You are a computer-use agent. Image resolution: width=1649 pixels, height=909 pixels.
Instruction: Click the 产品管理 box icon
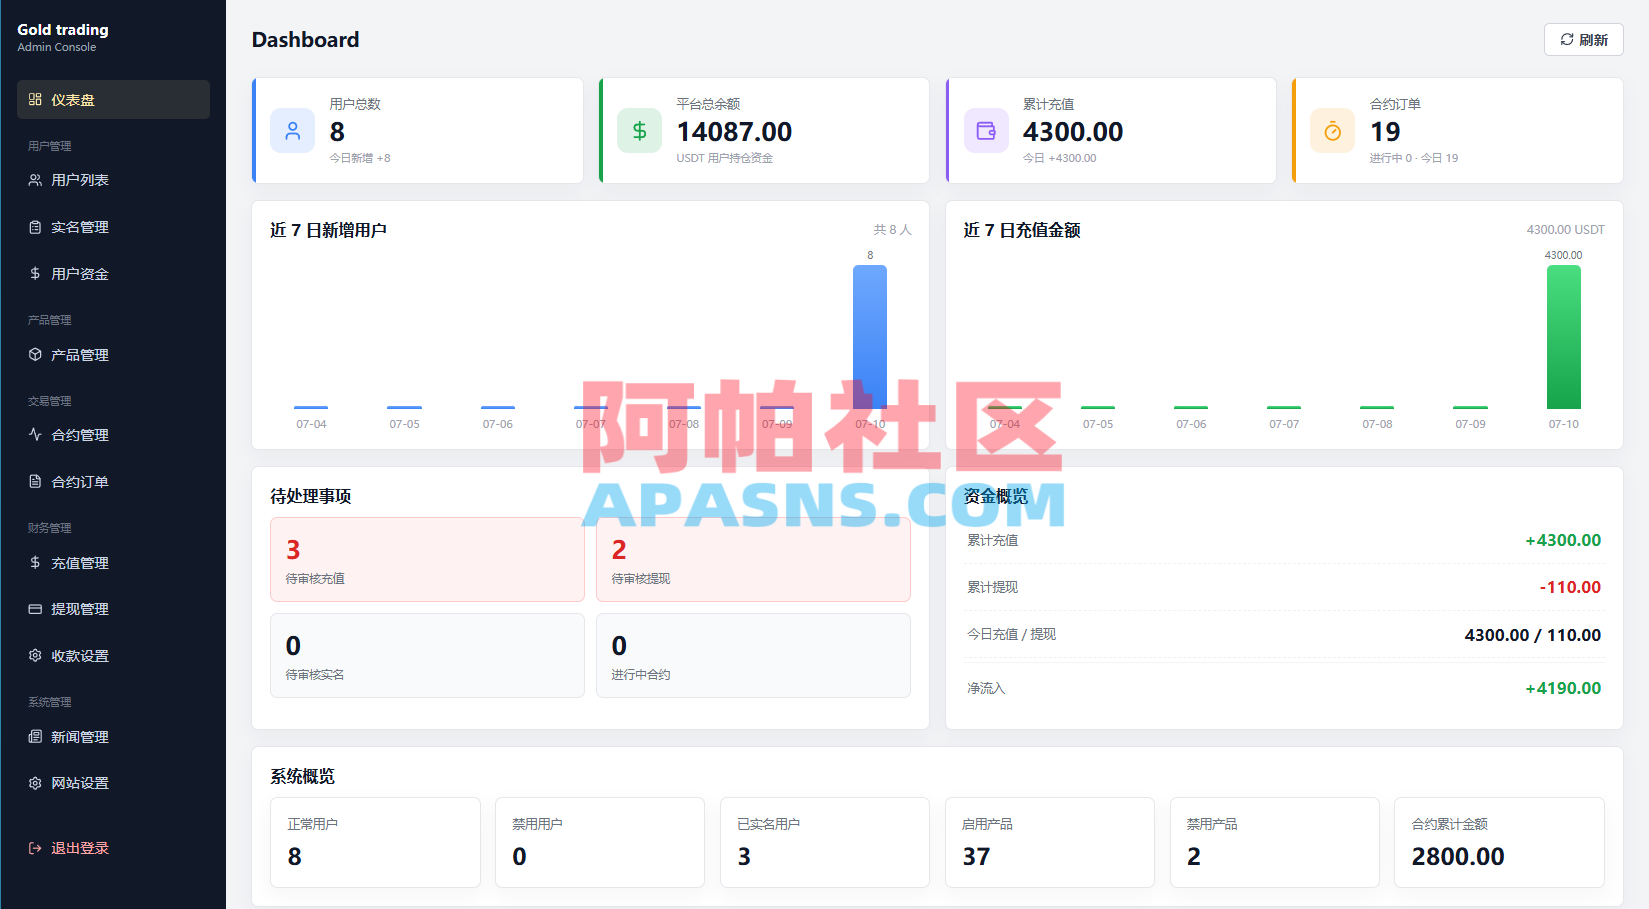(35, 355)
